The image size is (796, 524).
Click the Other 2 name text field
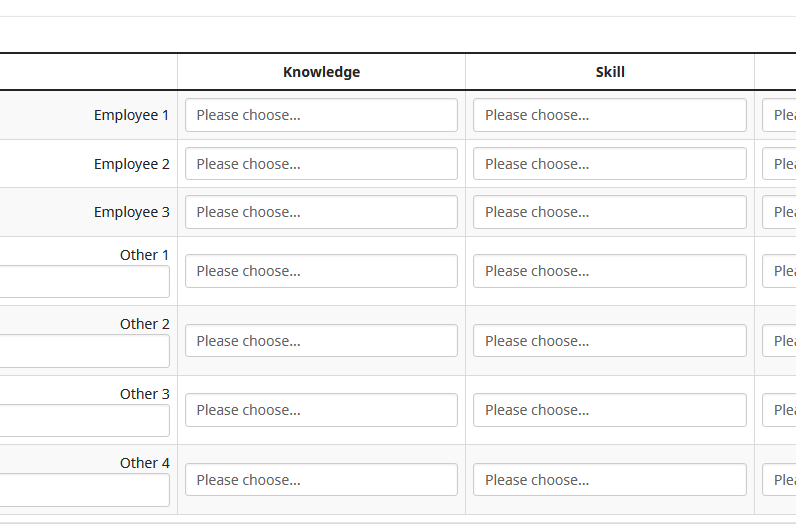pyautogui.click(x=84, y=351)
